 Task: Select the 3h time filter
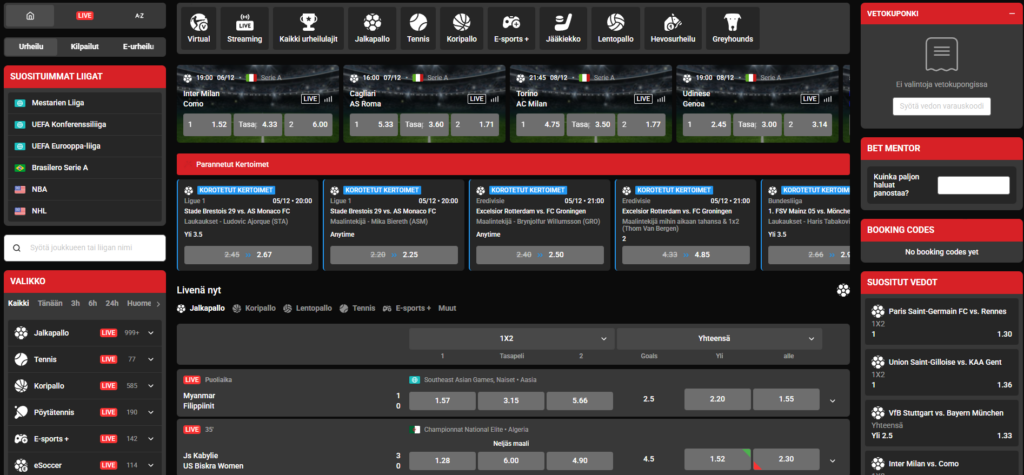click(x=73, y=303)
